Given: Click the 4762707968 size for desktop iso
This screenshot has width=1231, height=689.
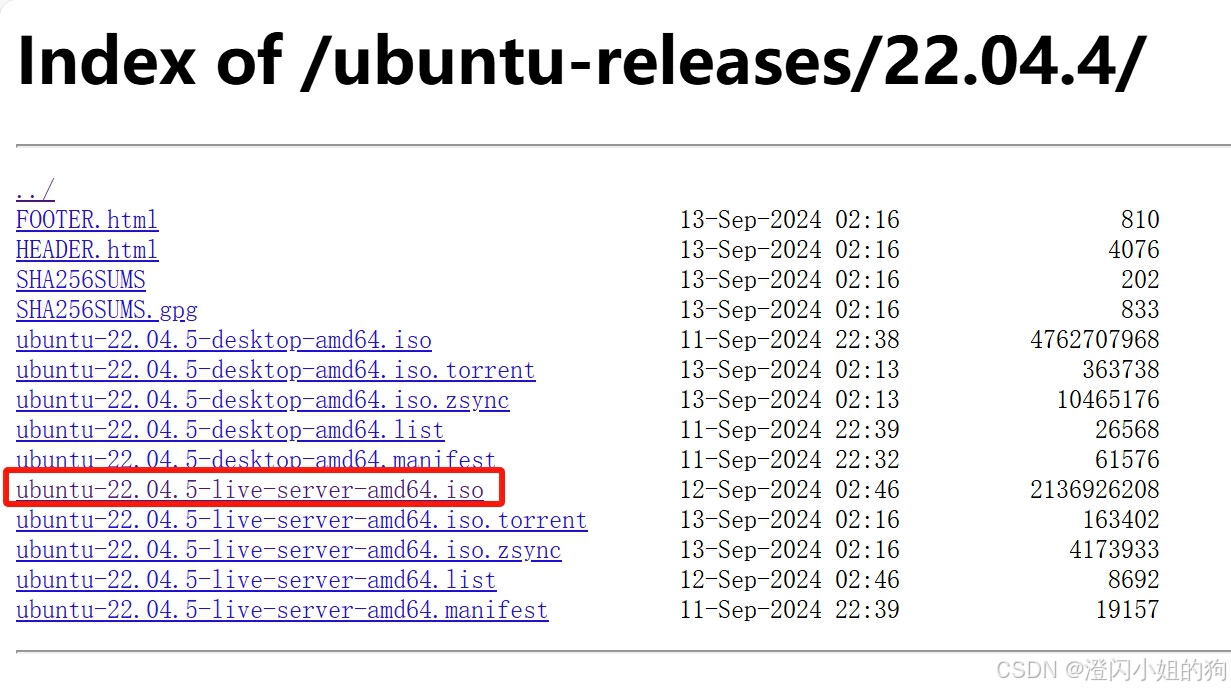Looking at the screenshot, I should (x=1094, y=340).
